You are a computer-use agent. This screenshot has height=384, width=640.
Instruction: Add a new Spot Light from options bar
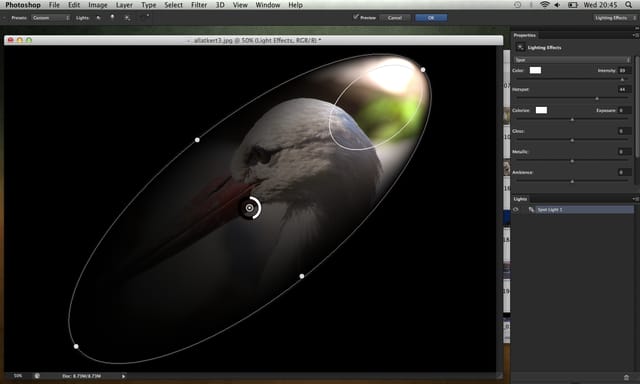tap(98, 18)
